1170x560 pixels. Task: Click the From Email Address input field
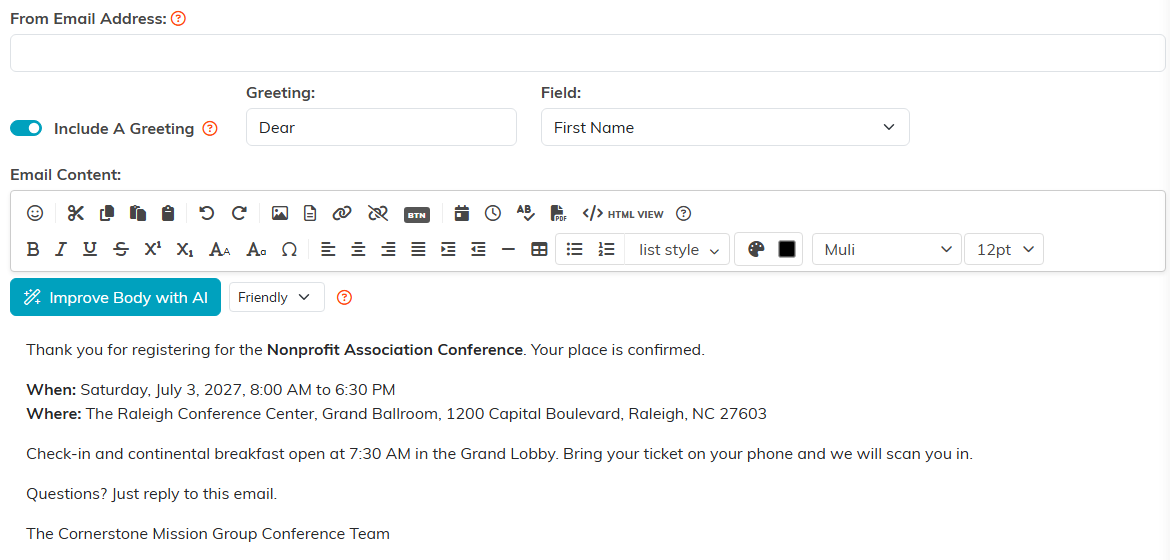588,53
